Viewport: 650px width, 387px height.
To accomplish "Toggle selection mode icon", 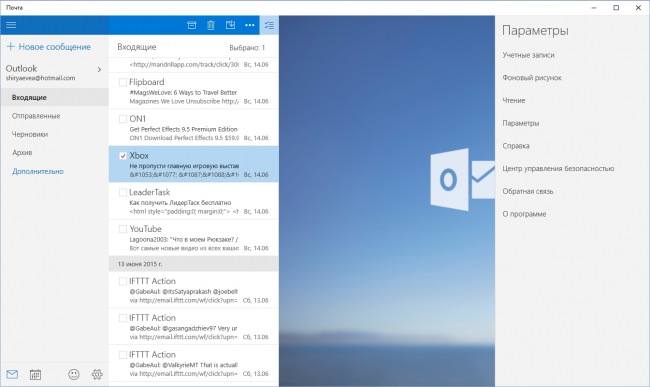I will [269, 25].
